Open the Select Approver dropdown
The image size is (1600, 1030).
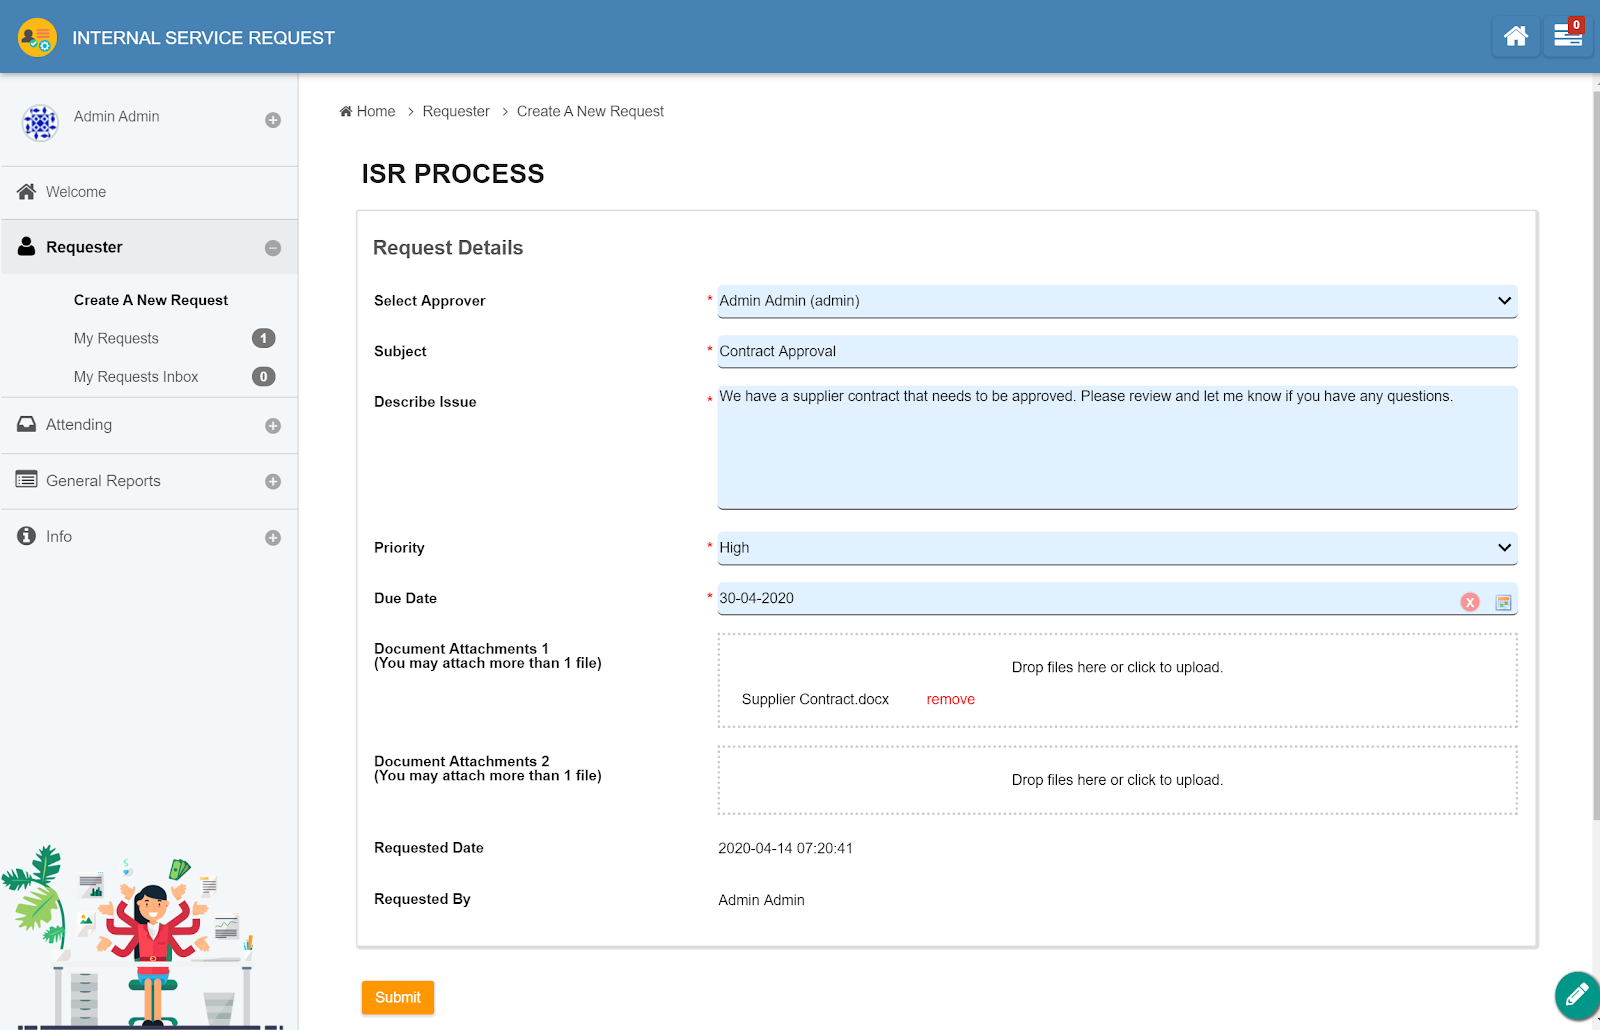[x=1117, y=301]
